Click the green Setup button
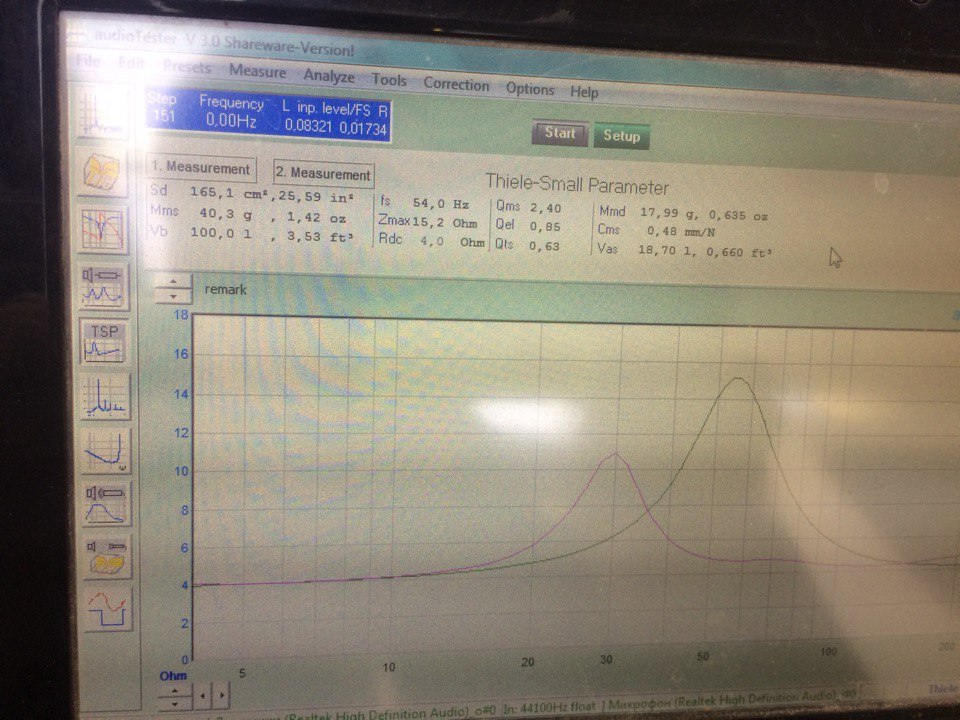Viewport: 960px width, 720px height. 621,135
